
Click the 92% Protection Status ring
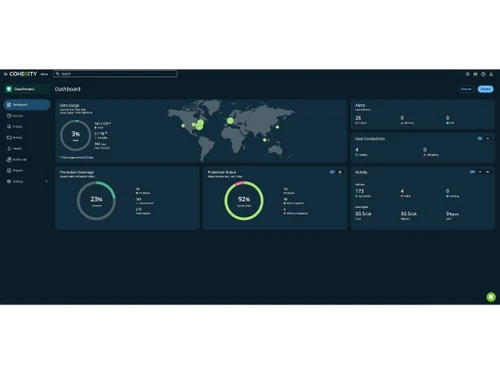pos(244,201)
